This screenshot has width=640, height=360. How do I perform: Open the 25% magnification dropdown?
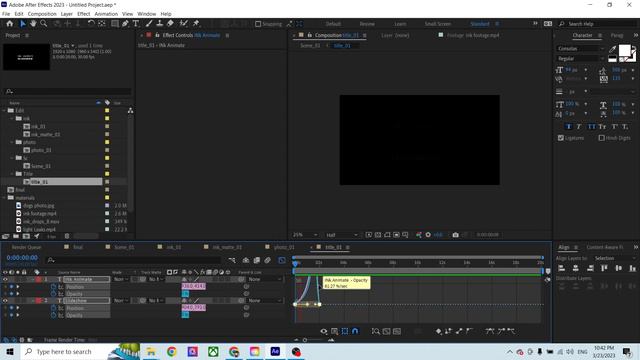(x=304, y=235)
